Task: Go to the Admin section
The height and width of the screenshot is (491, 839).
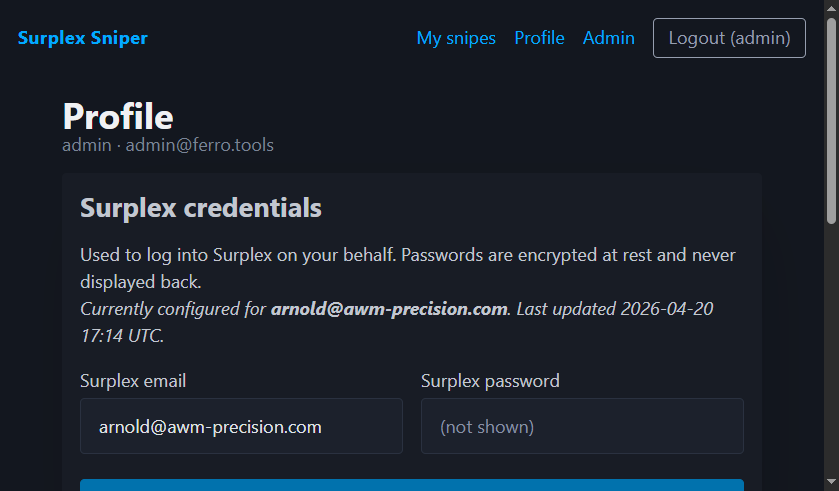Action: pos(608,38)
